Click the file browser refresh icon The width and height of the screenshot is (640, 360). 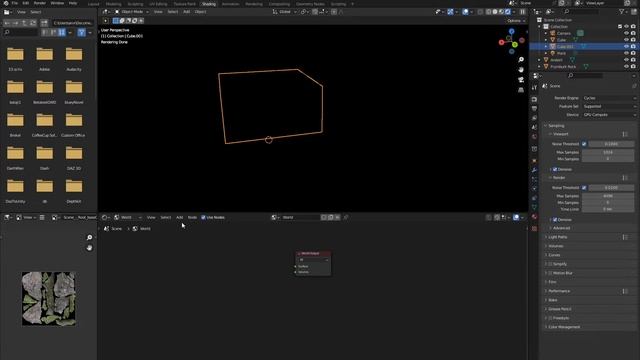click(33, 23)
